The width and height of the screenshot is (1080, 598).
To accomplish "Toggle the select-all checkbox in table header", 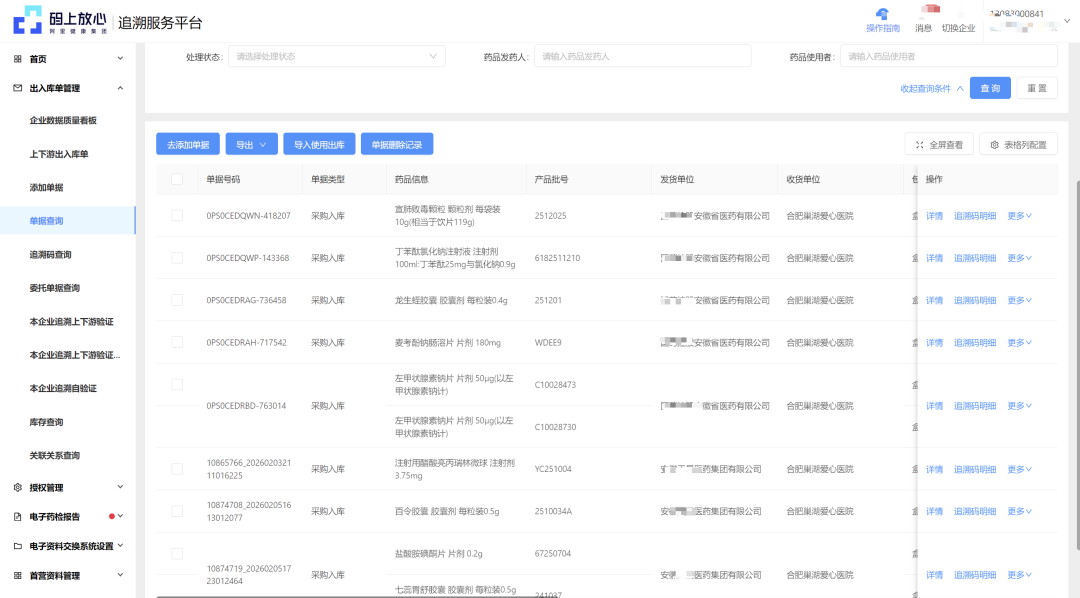I will pyautogui.click(x=177, y=180).
